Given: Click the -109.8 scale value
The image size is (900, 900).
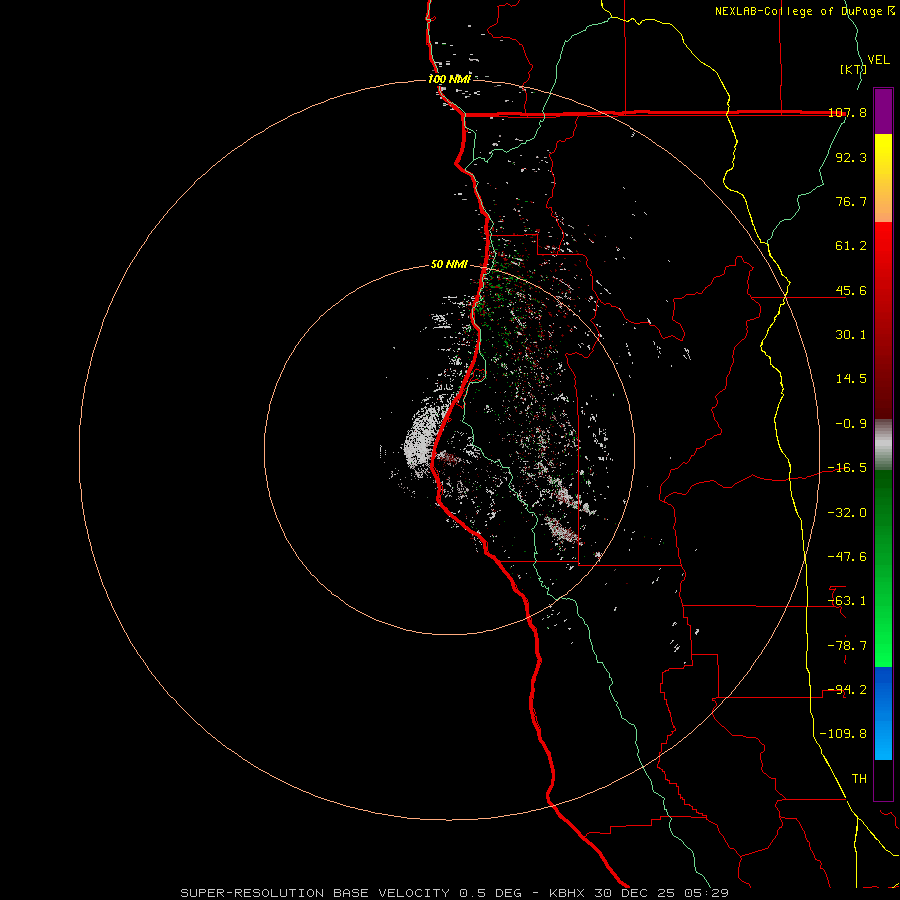Looking at the screenshot, I should [843, 734].
